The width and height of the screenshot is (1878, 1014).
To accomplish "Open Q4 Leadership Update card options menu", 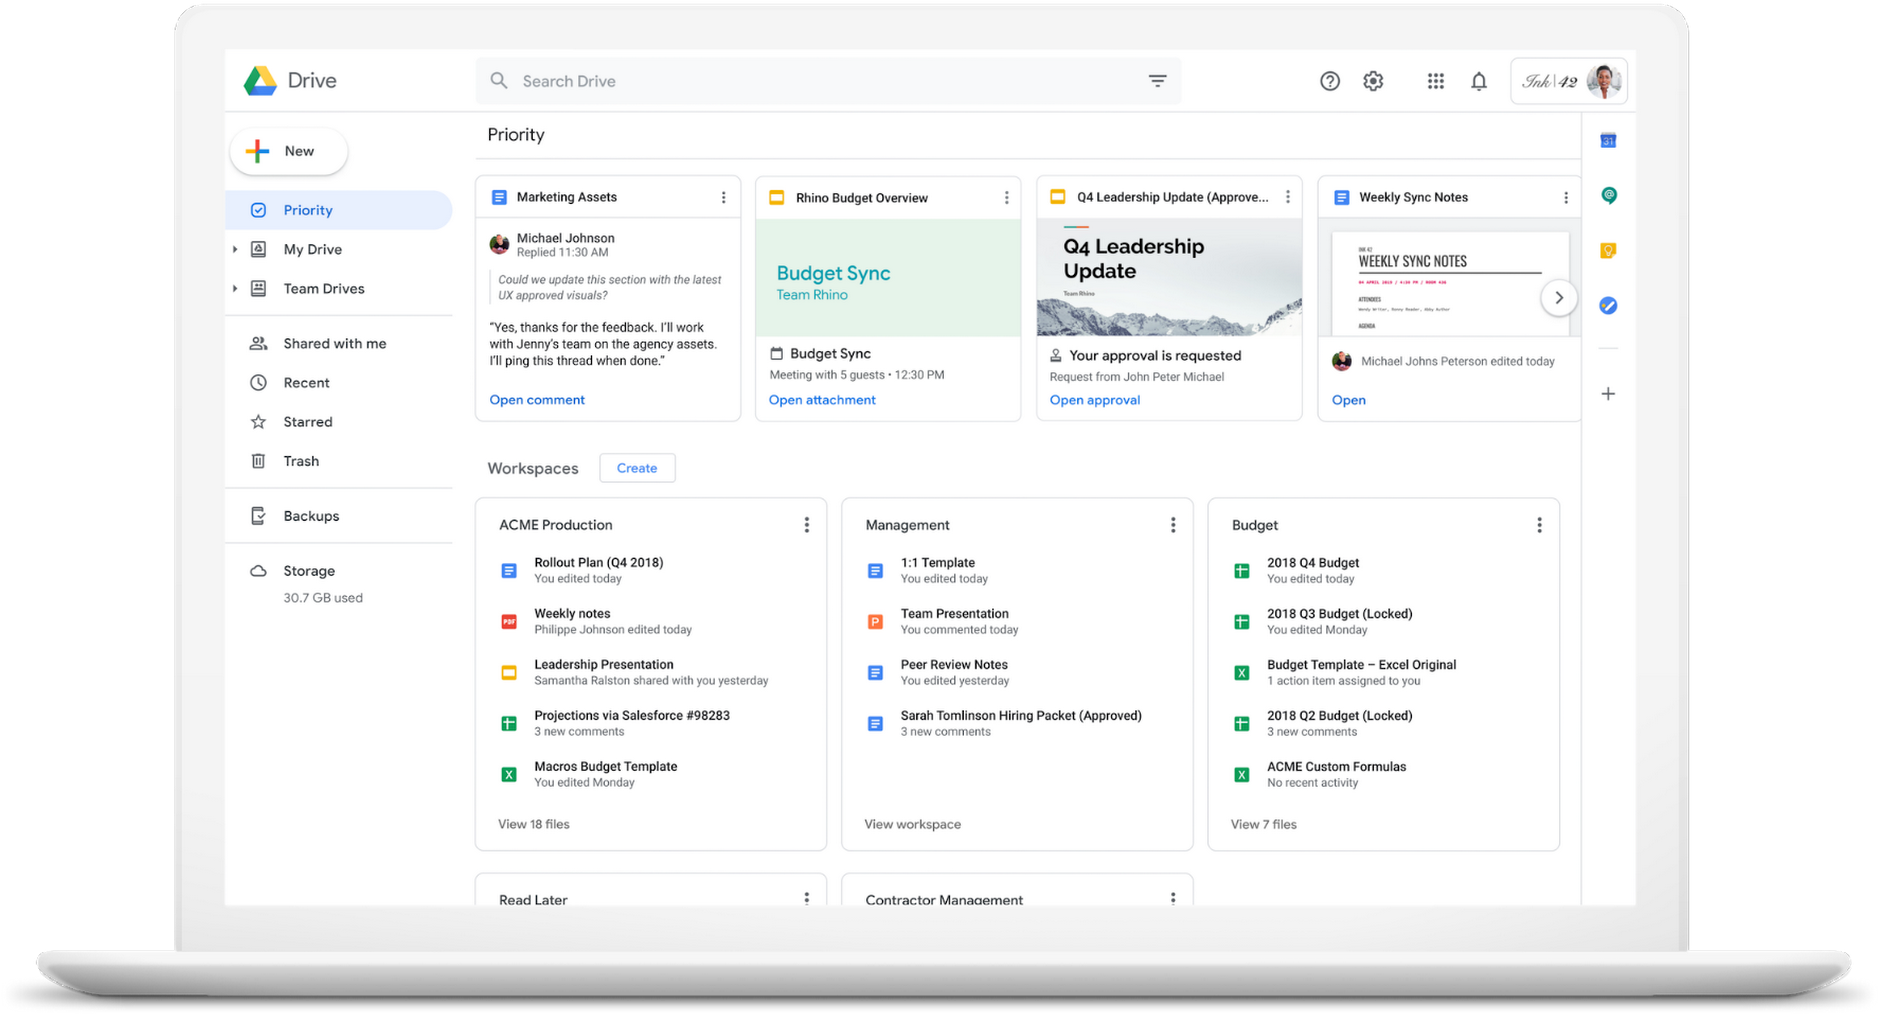I will [1287, 198].
